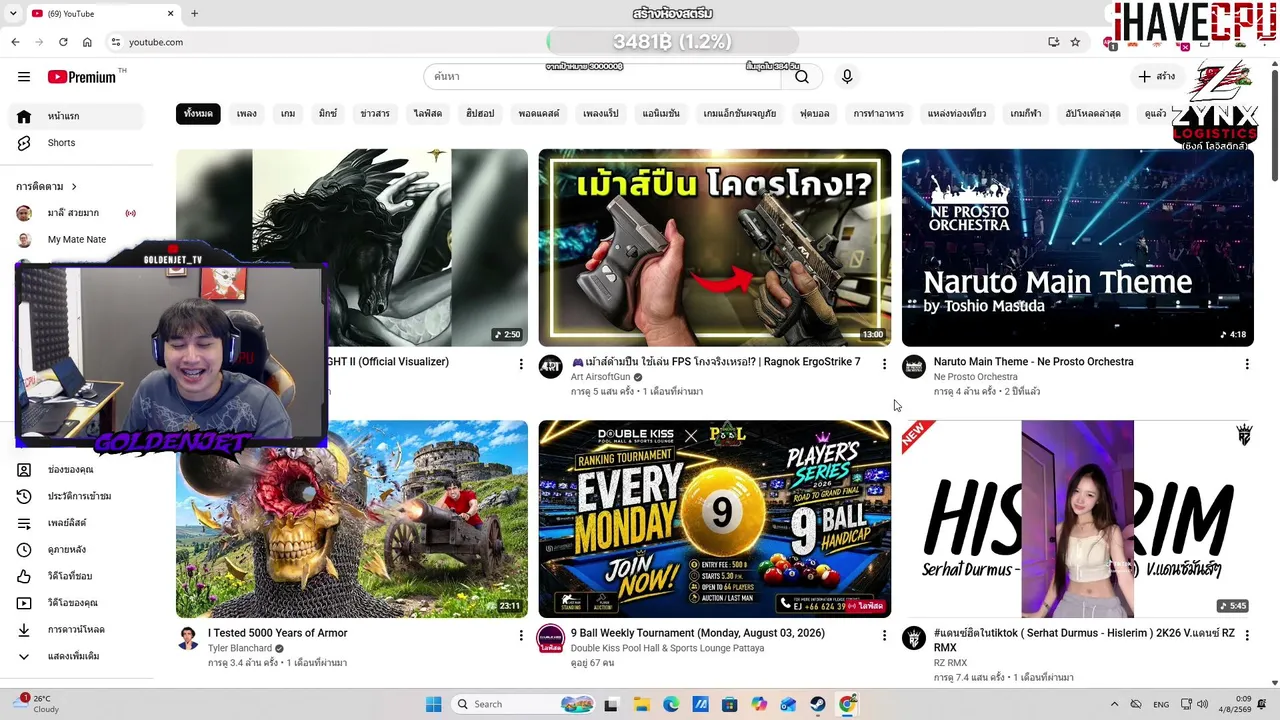
Task: Go to the YouTube Premium logo home
Action: (82, 77)
